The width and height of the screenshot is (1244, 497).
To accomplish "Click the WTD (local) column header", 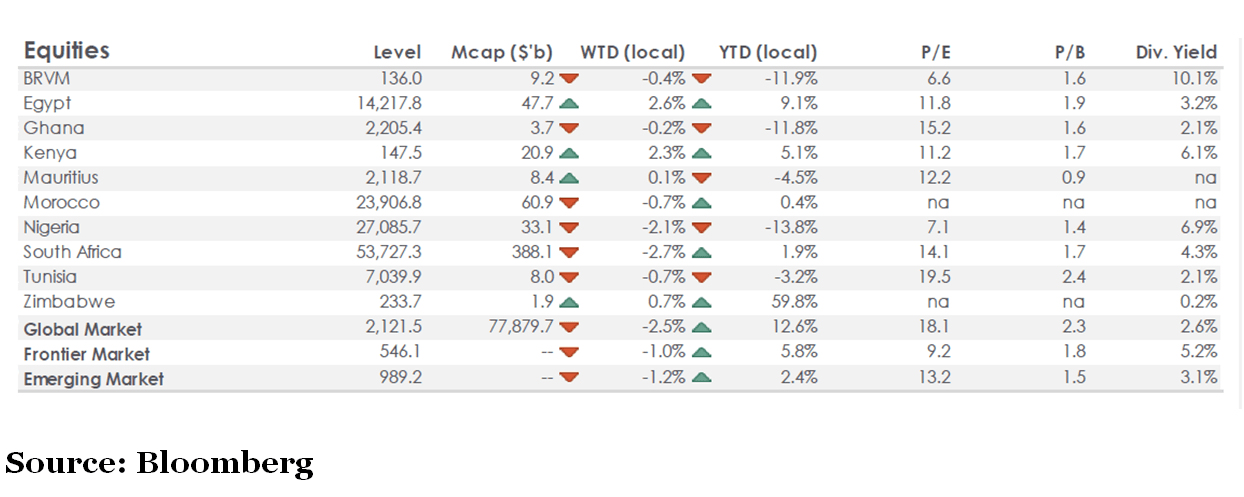I will (632, 53).
